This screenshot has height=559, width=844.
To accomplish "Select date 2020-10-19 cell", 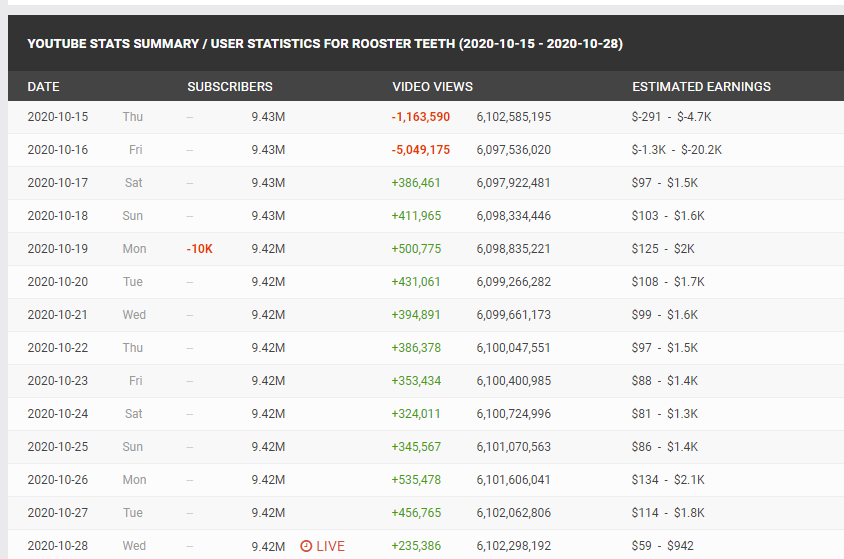I will (x=58, y=249).
